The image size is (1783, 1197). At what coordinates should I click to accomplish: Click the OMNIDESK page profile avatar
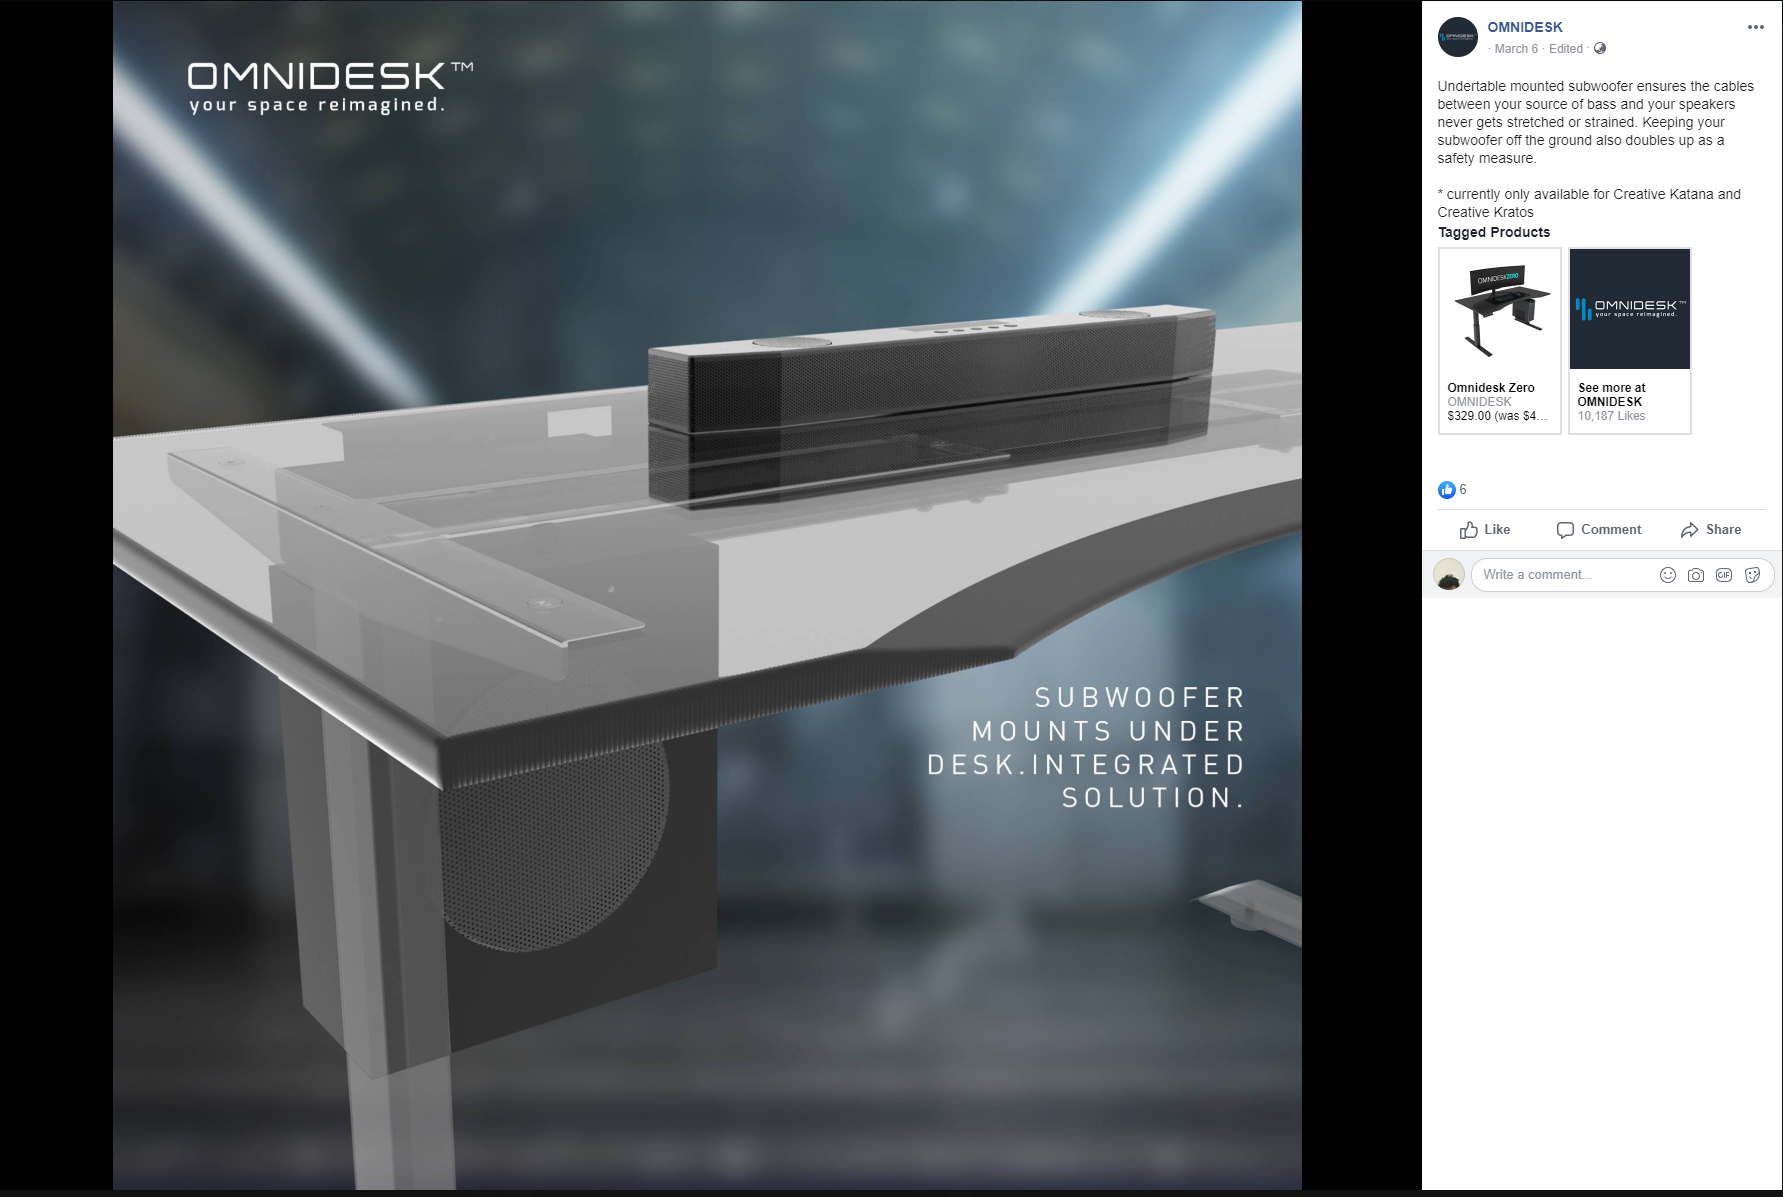[x=1457, y=37]
